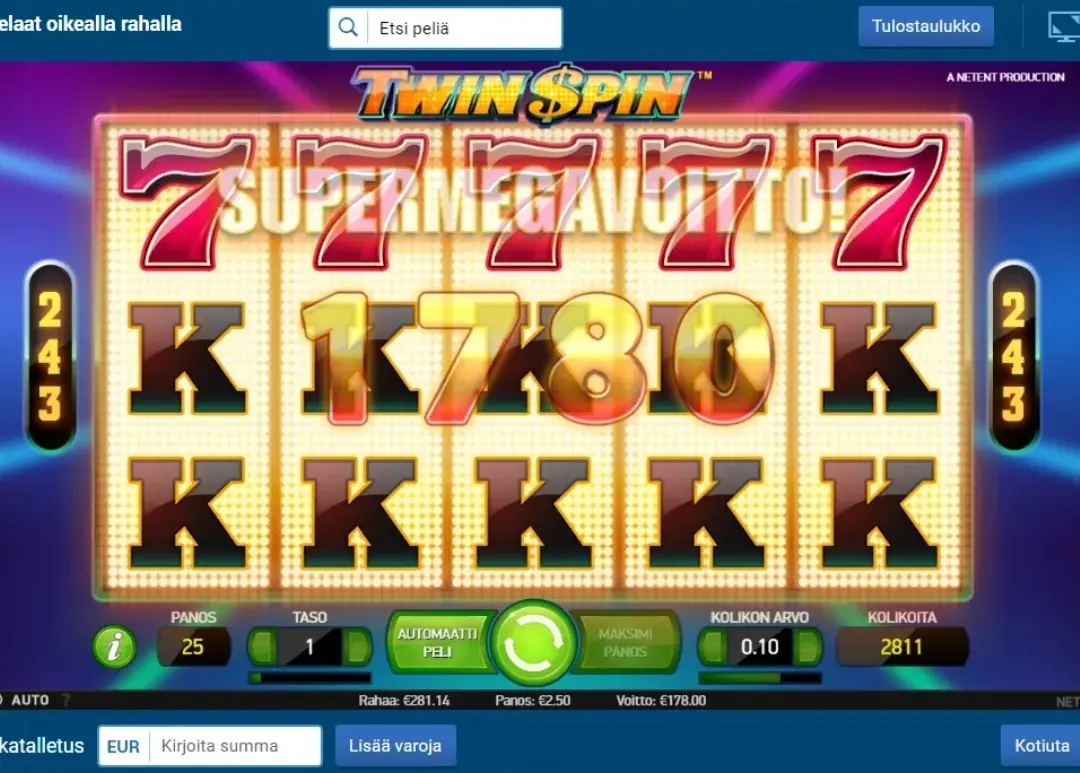Click the Kolikoita coins balance display
Image resolution: width=1080 pixels, height=773 pixels.
tap(902, 646)
